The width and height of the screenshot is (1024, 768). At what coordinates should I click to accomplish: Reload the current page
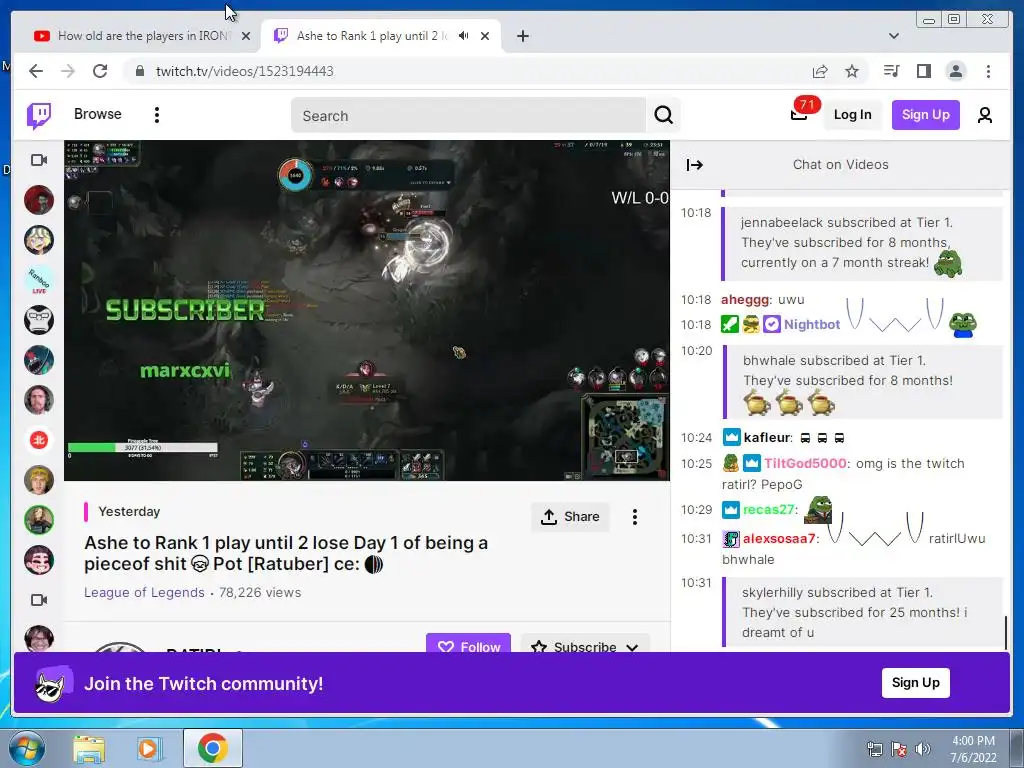100,71
